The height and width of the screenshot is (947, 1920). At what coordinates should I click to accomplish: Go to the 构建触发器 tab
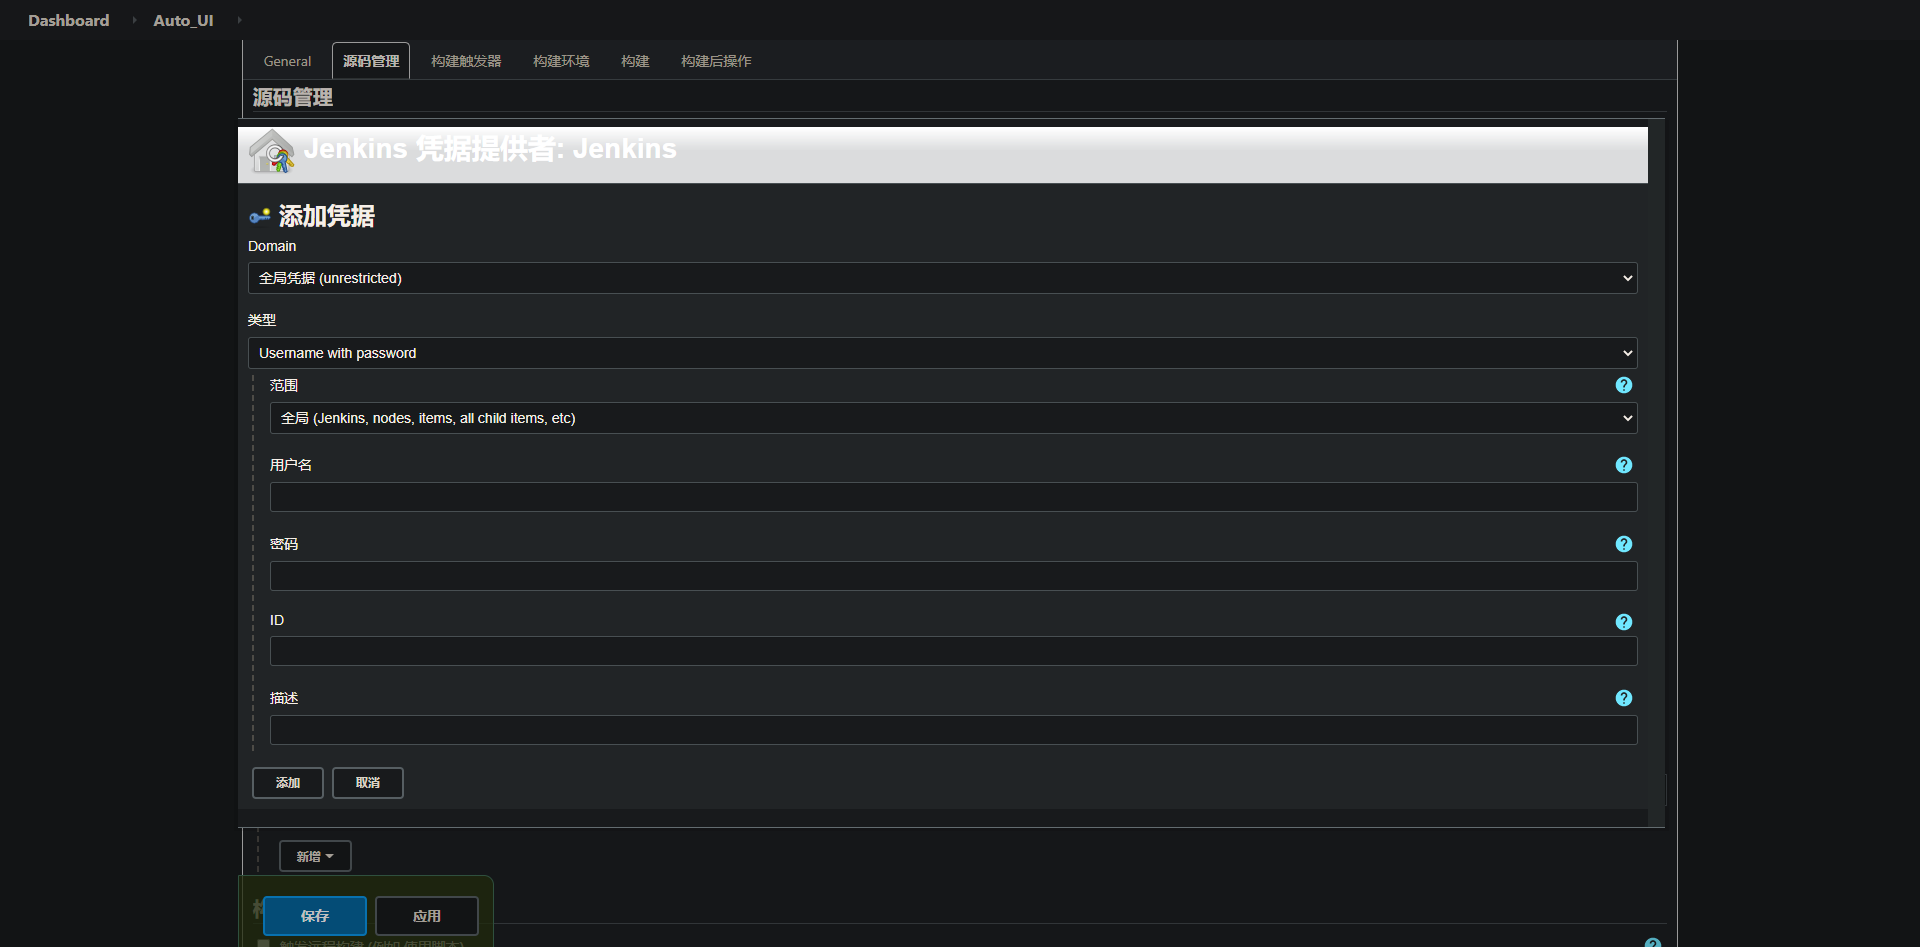[x=466, y=61]
